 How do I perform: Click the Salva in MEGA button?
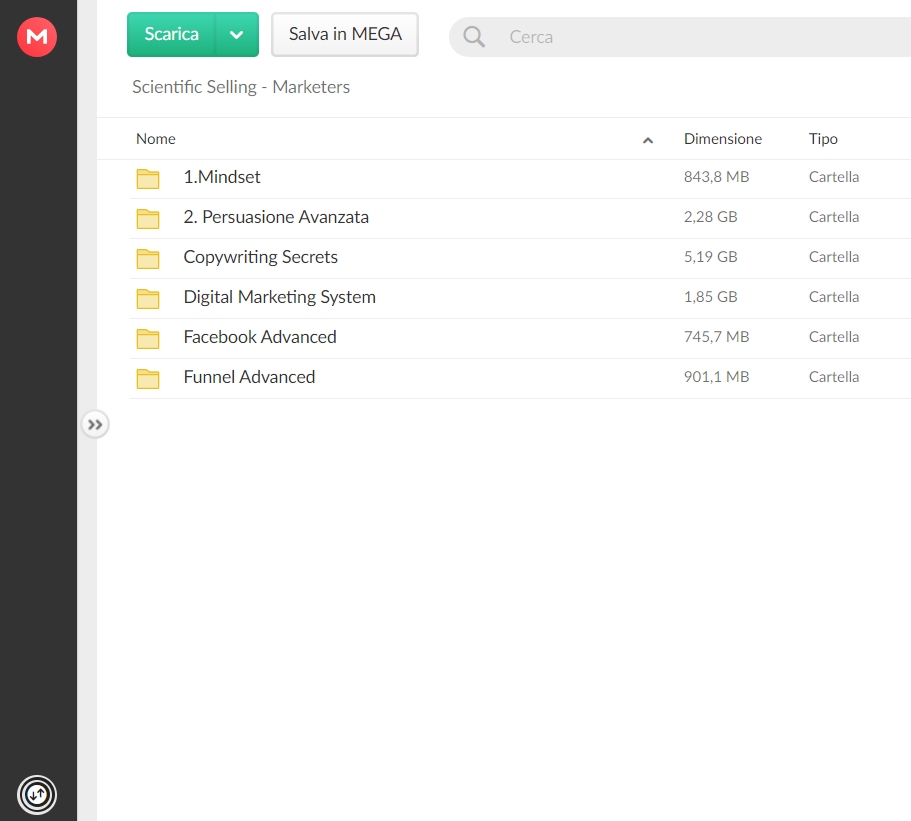tap(345, 35)
